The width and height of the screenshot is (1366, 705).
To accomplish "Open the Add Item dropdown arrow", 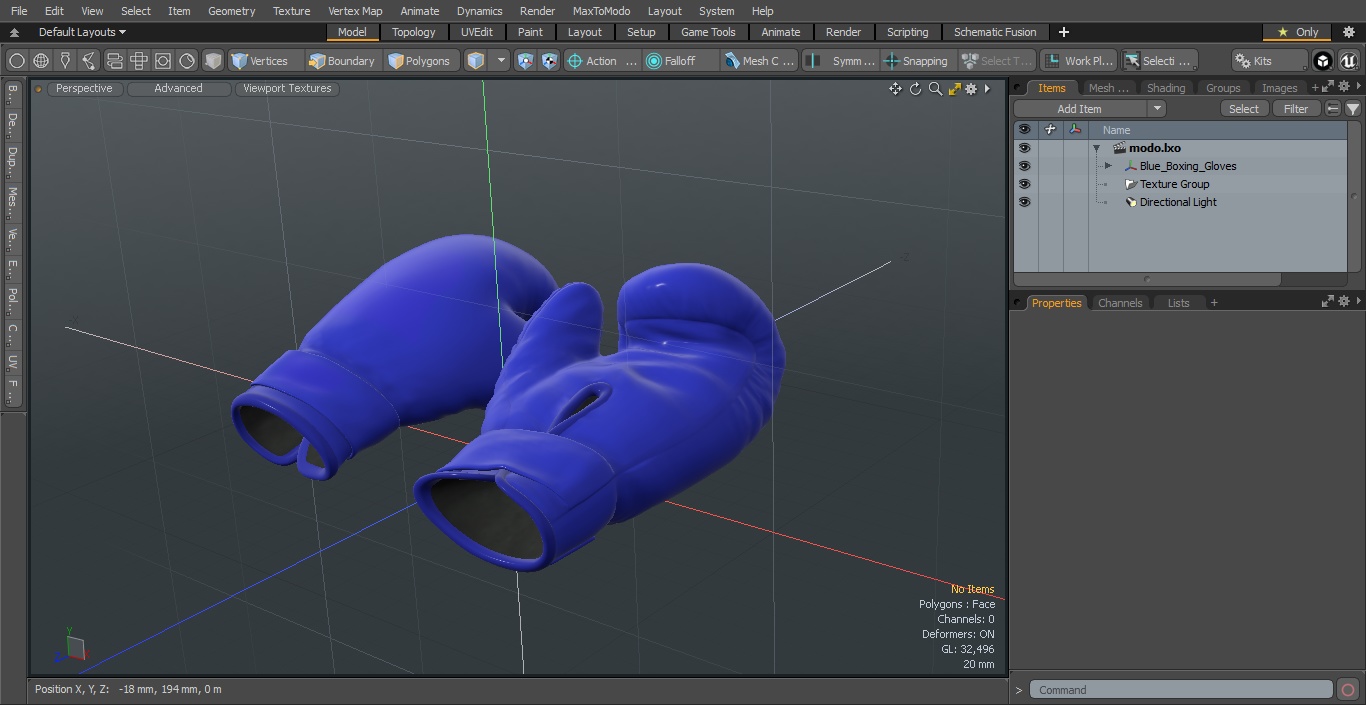I will click(1157, 109).
